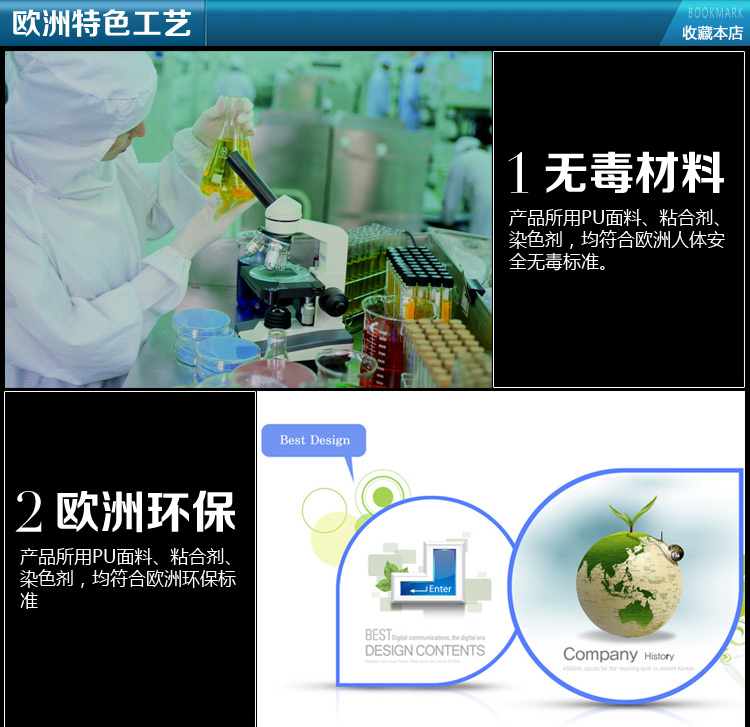Click the BOOKMARK text in the banner corner
The width and height of the screenshot is (750, 727).
[x=715, y=13]
